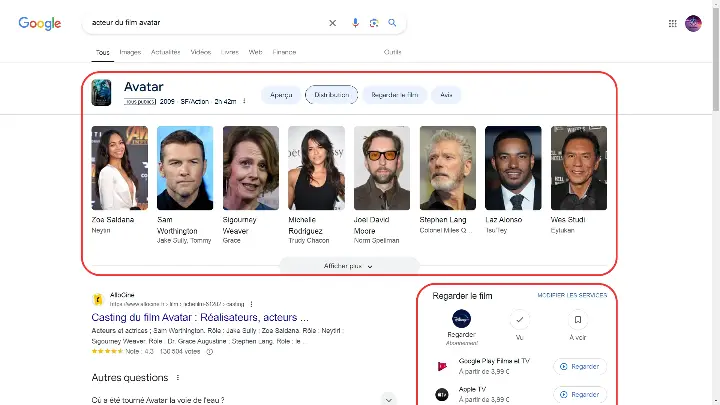Image resolution: width=720 pixels, height=405 pixels.
Task: Open Joel David Moore photo card
Action: point(382,168)
